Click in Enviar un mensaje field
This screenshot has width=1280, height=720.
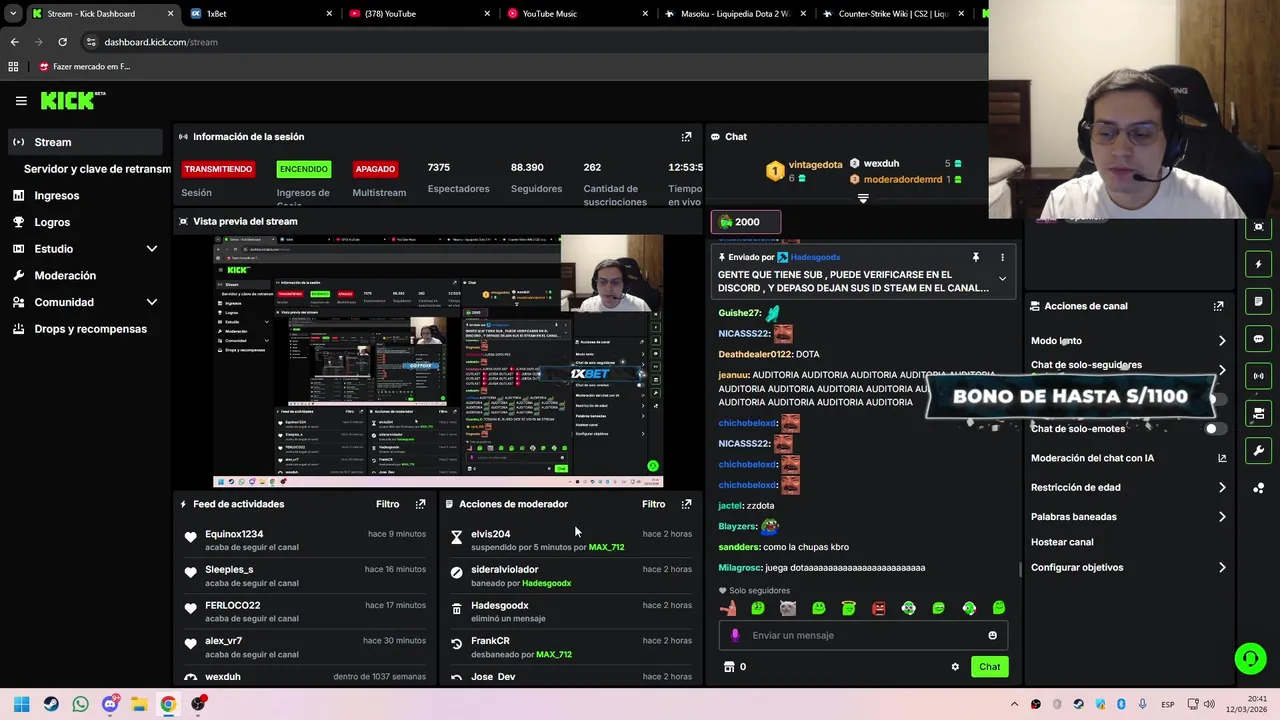(862, 635)
